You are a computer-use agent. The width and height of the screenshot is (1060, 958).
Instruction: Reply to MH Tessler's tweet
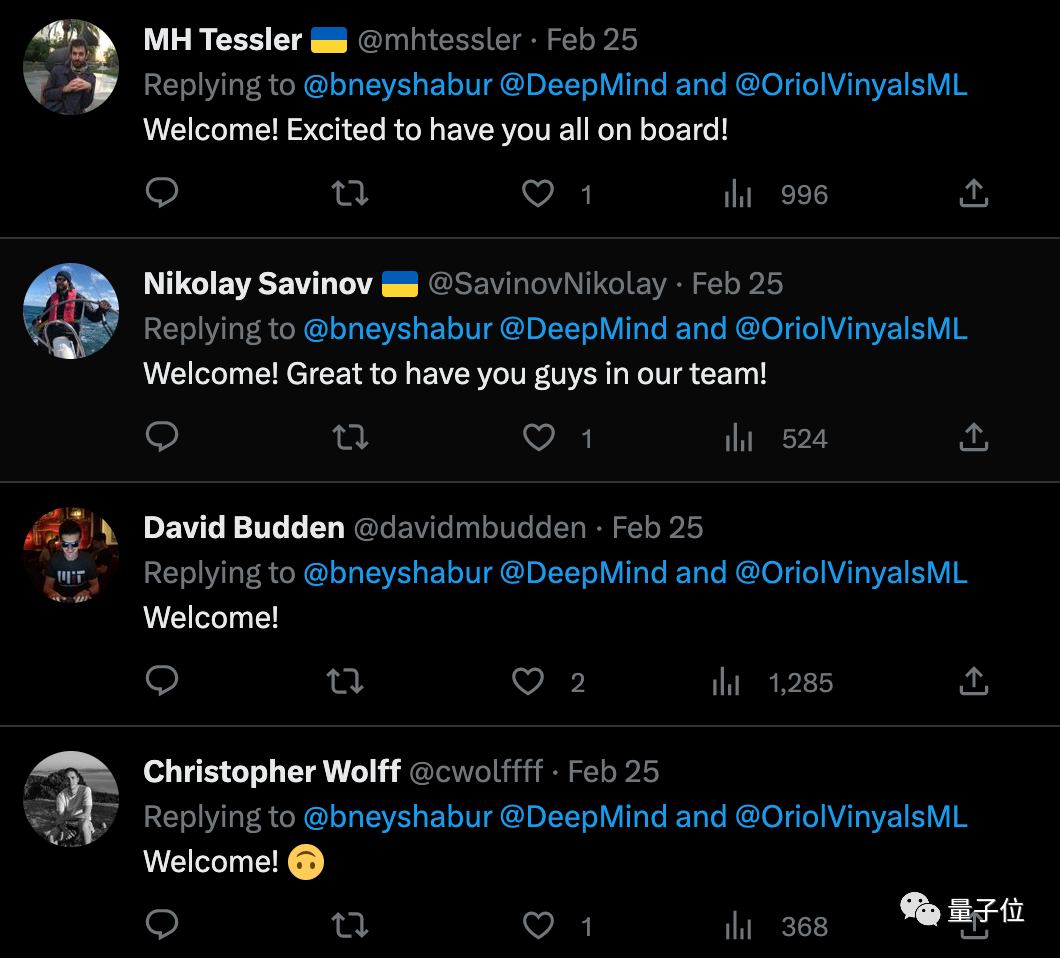point(162,193)
